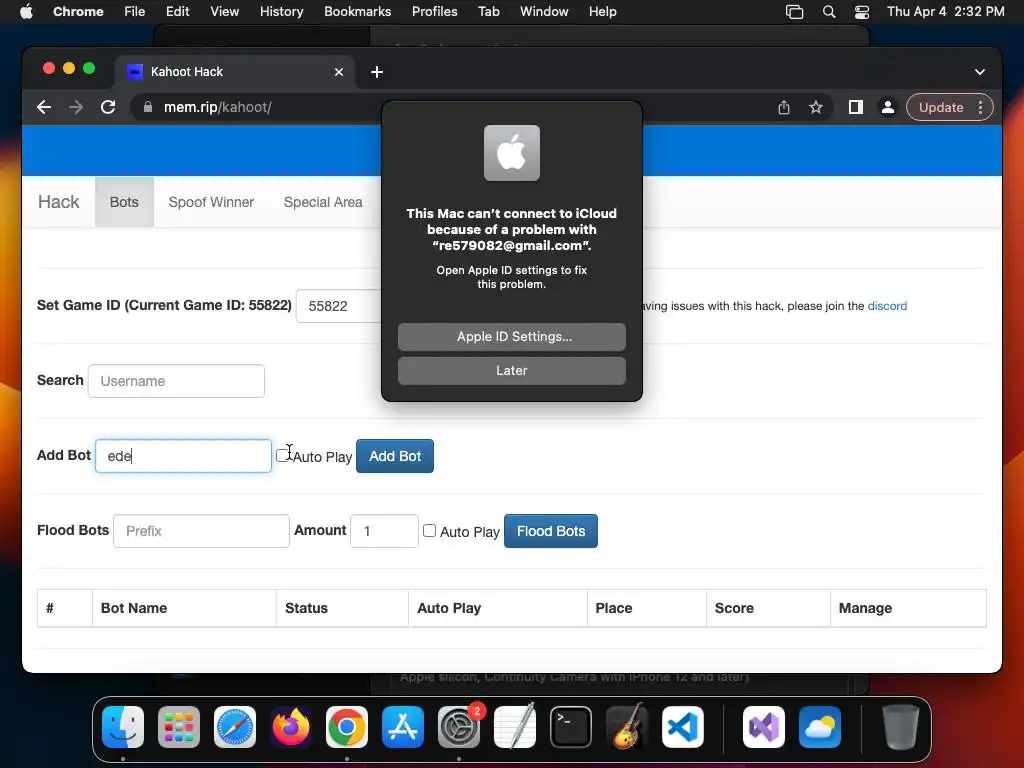The width and height of the screenshot is (1024, 768).
Task: Reload the Kahoot Hack page
Action: coord(108,107)
